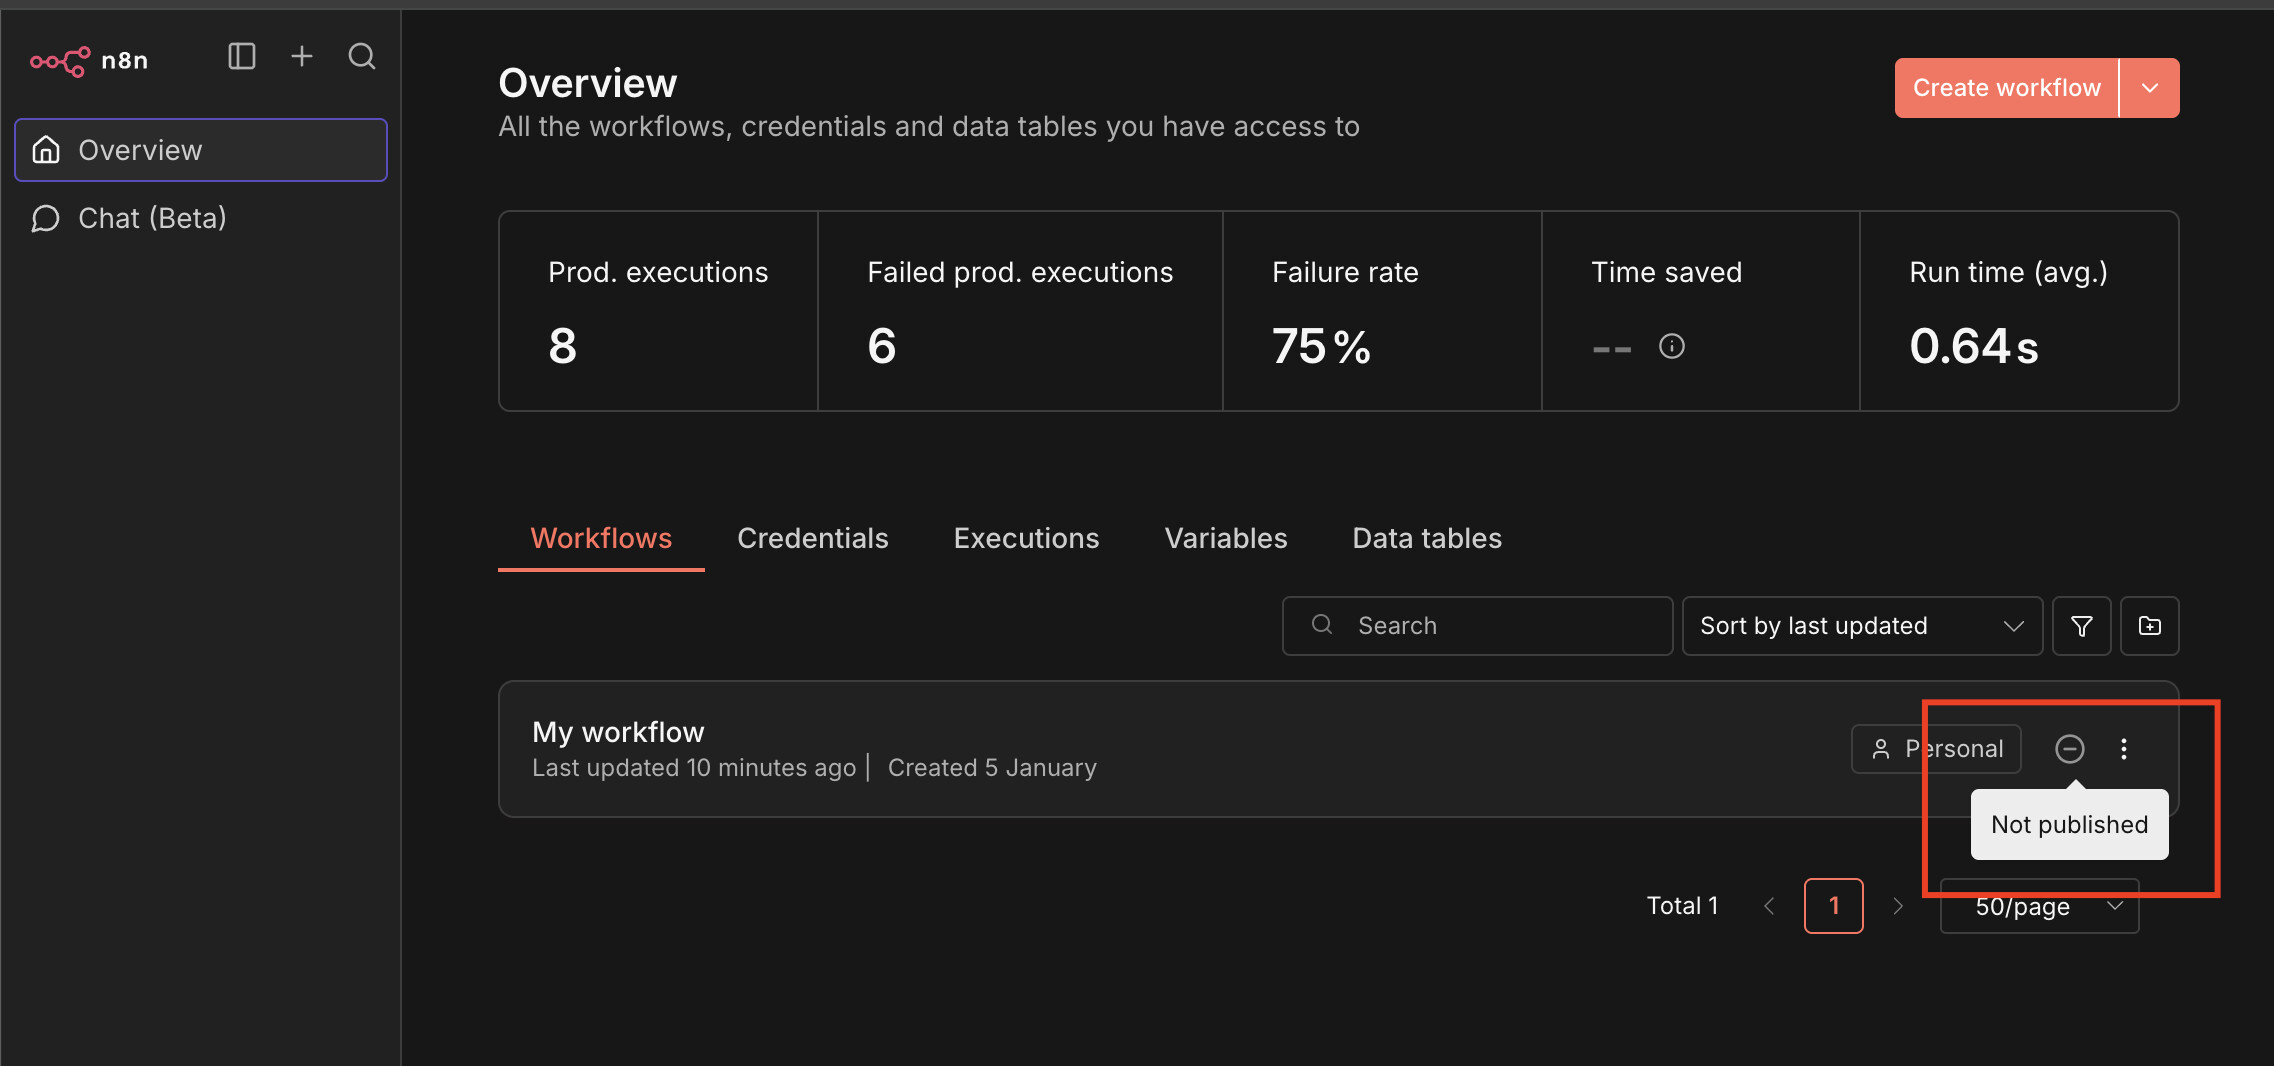2274x1066 pixels.
Task: Open My workflow three-dot actions menu
Action: tap(2123, 749)
